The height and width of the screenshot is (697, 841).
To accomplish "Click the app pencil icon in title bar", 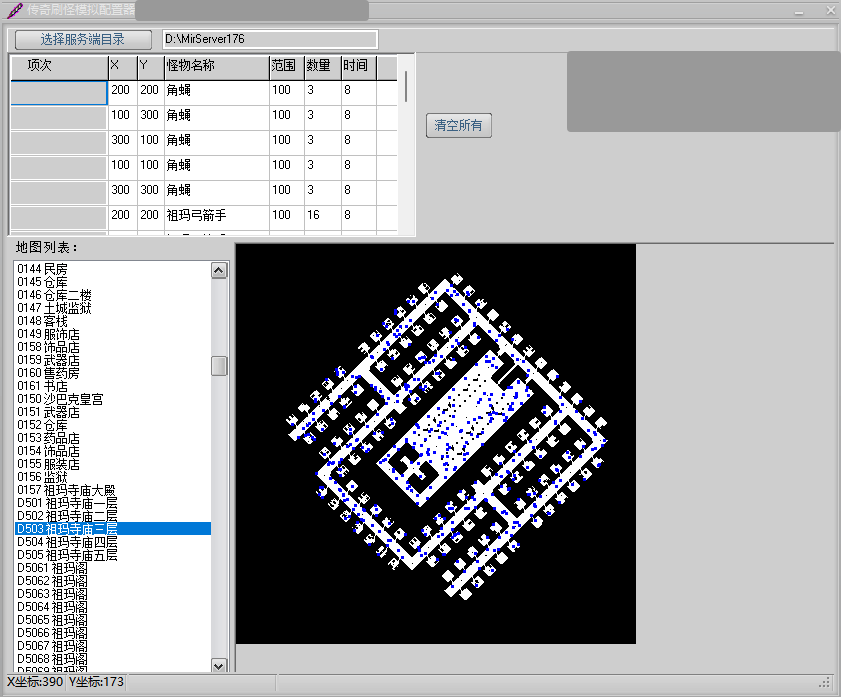I will click(15, 10).
